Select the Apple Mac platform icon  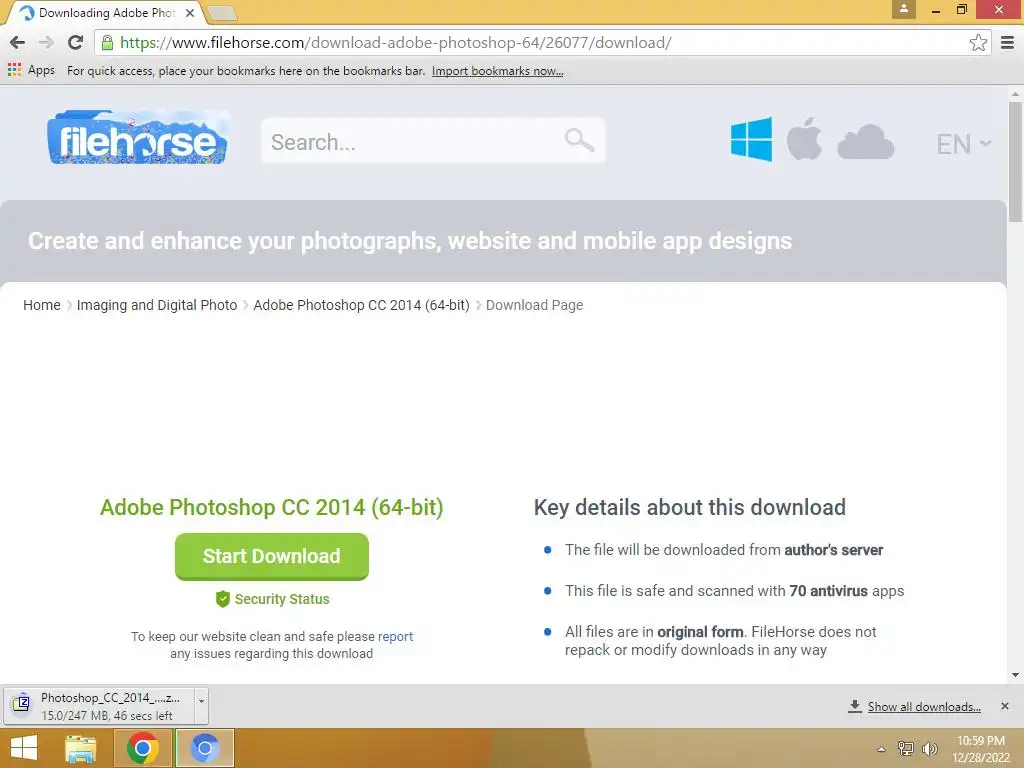point(804,138)
